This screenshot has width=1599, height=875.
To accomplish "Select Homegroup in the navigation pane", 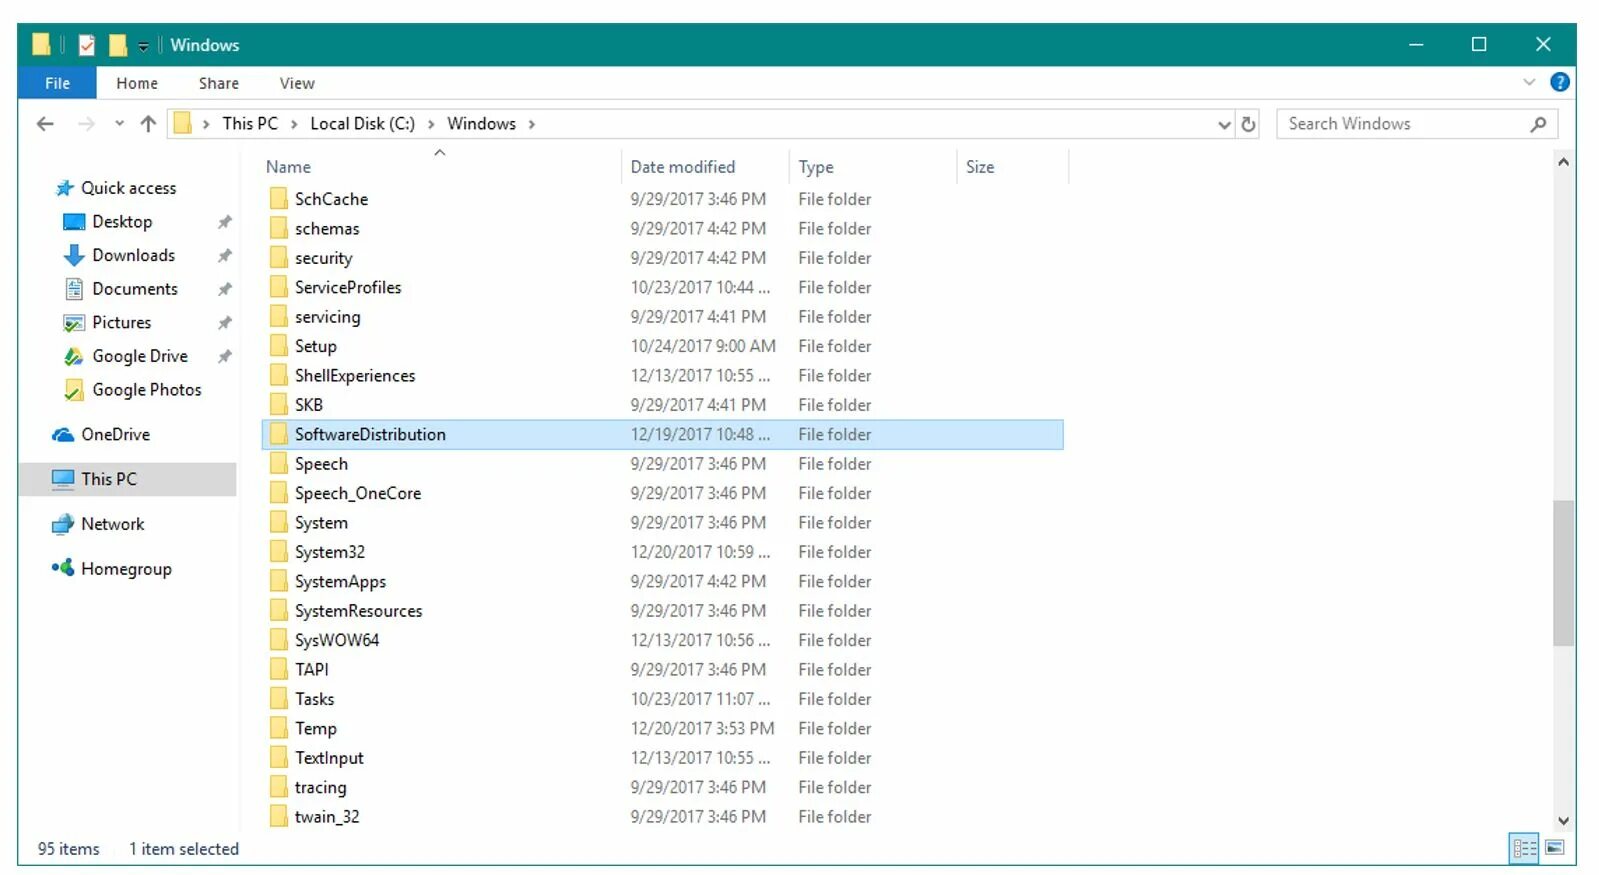I will (x=126, y=569).
